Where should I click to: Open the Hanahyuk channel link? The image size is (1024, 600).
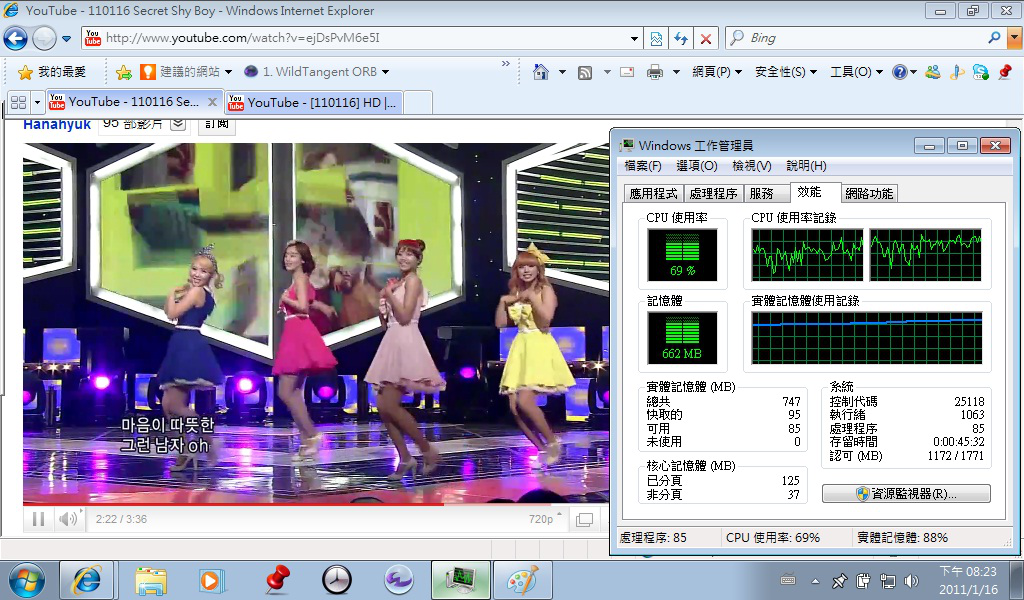pos(57,124)
